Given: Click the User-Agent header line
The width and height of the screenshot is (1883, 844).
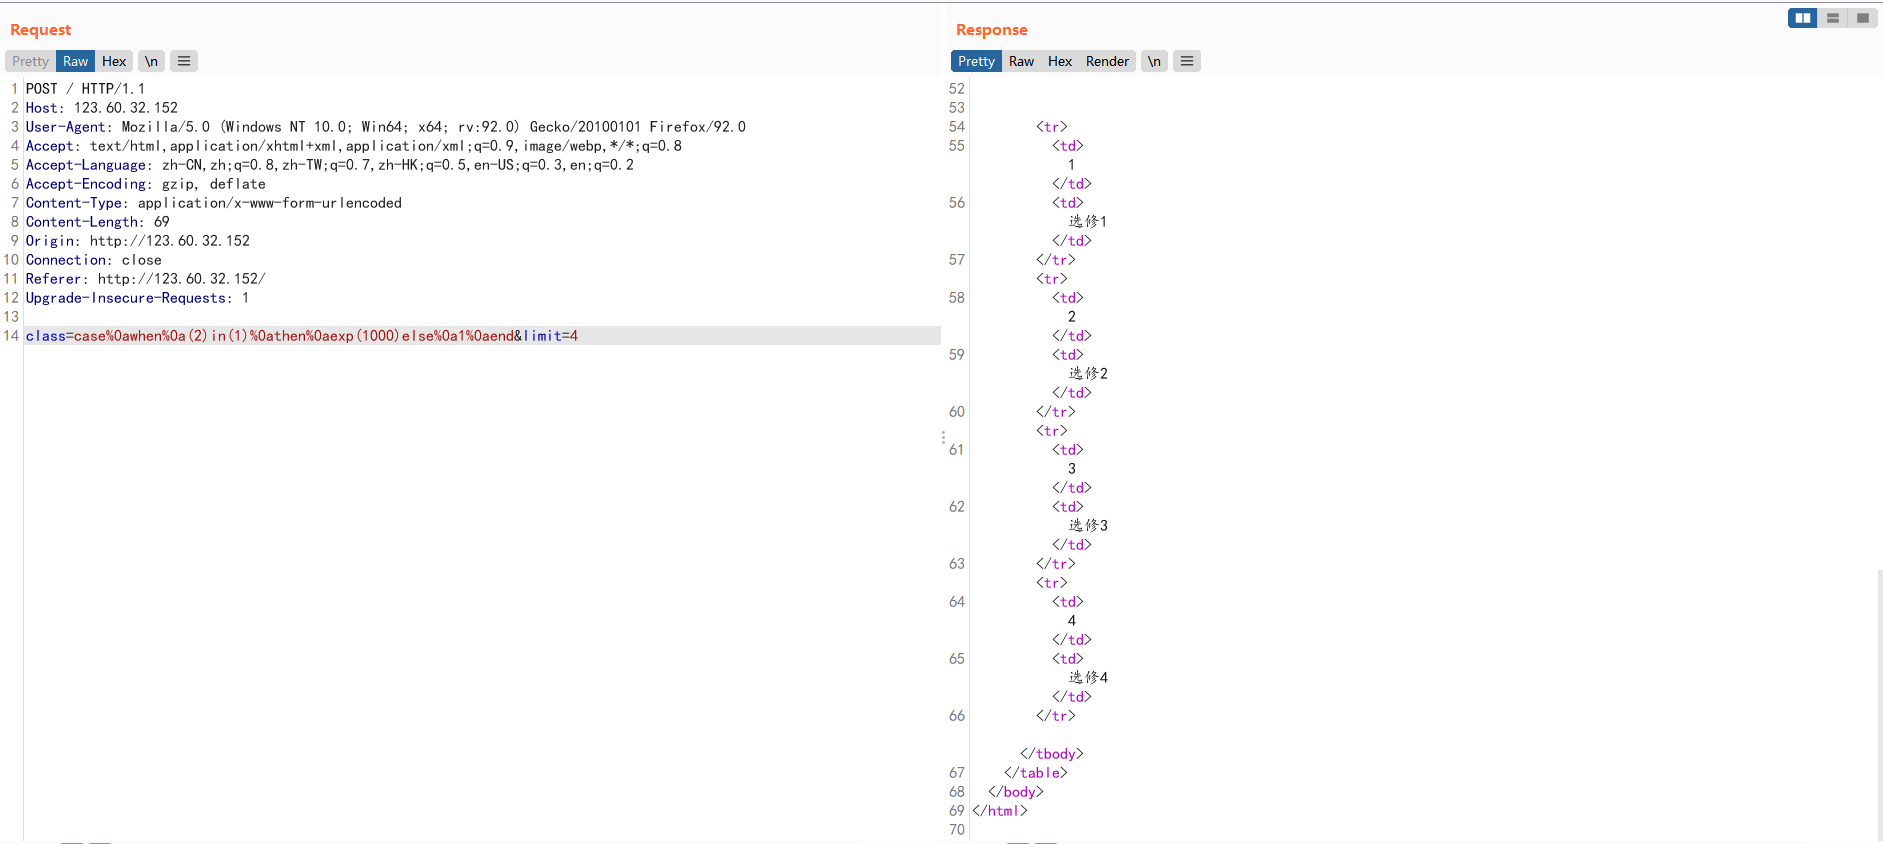Looking at the screenshot, I should [x=386, y=127].
